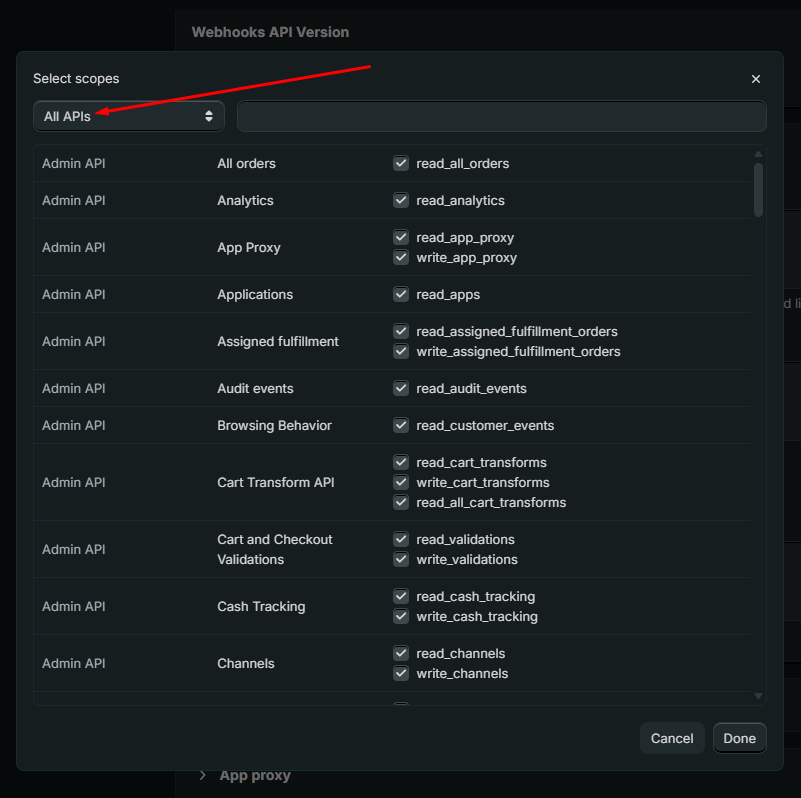Click scroll down arrow in scopes list
The width and height of the screenshot is (801, 798).
click(x=758, y=696)
